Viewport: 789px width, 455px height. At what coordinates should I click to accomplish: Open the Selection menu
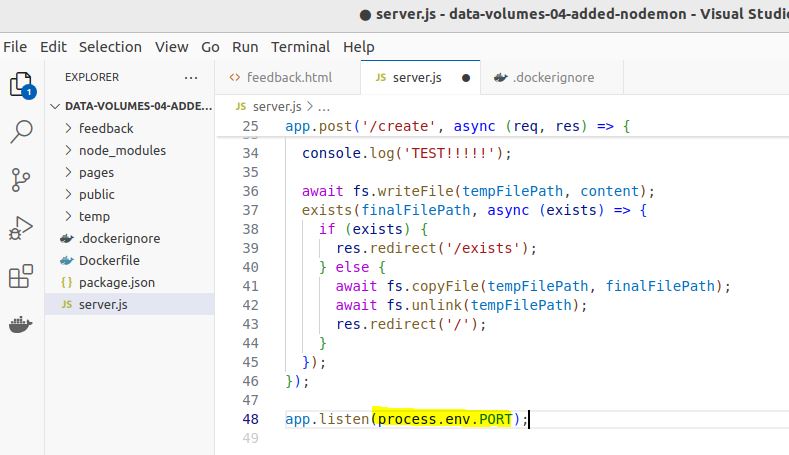pos(110,47)
